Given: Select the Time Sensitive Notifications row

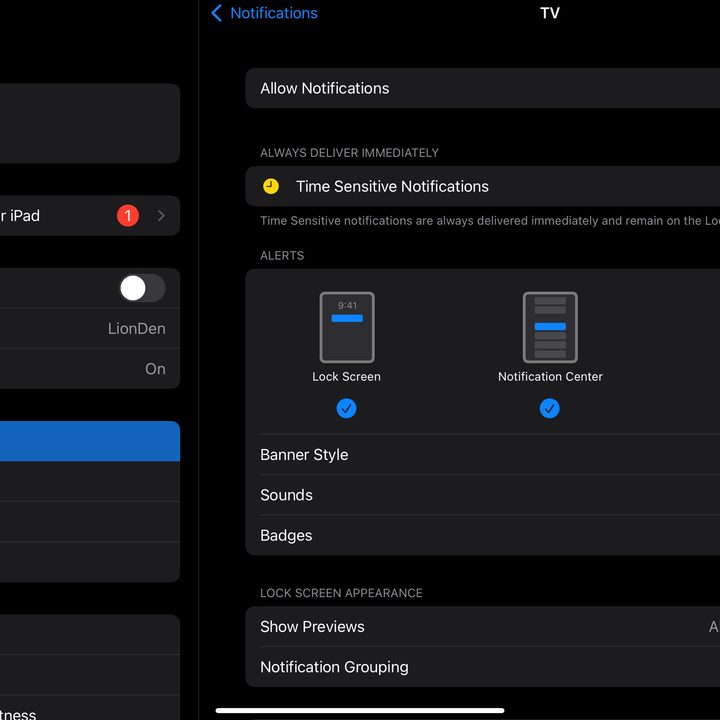Looking at the screenshot, I should point(483,186).
